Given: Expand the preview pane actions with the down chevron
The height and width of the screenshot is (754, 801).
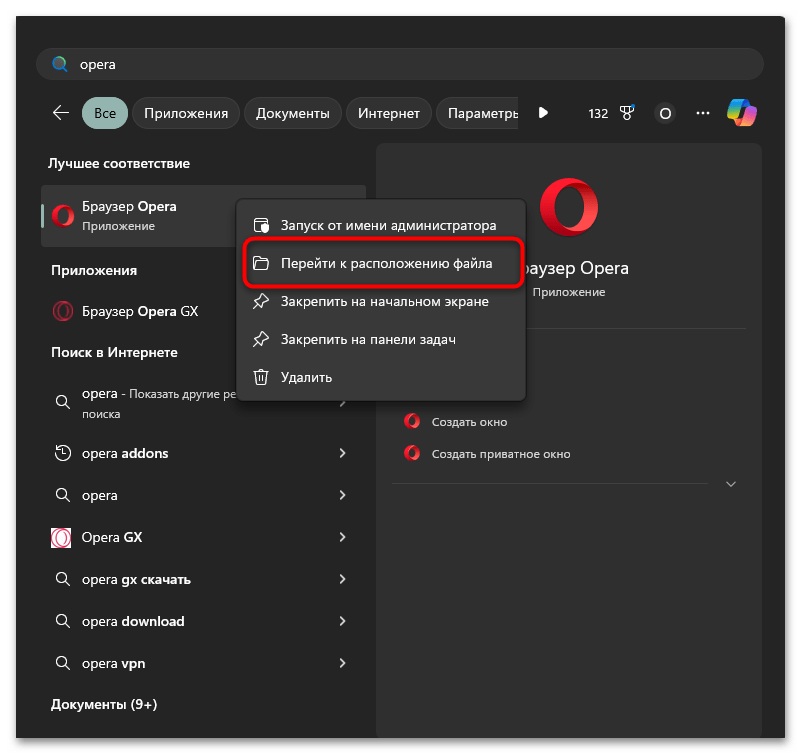Looking at the screenshot, I should click(x=731, y=484).
